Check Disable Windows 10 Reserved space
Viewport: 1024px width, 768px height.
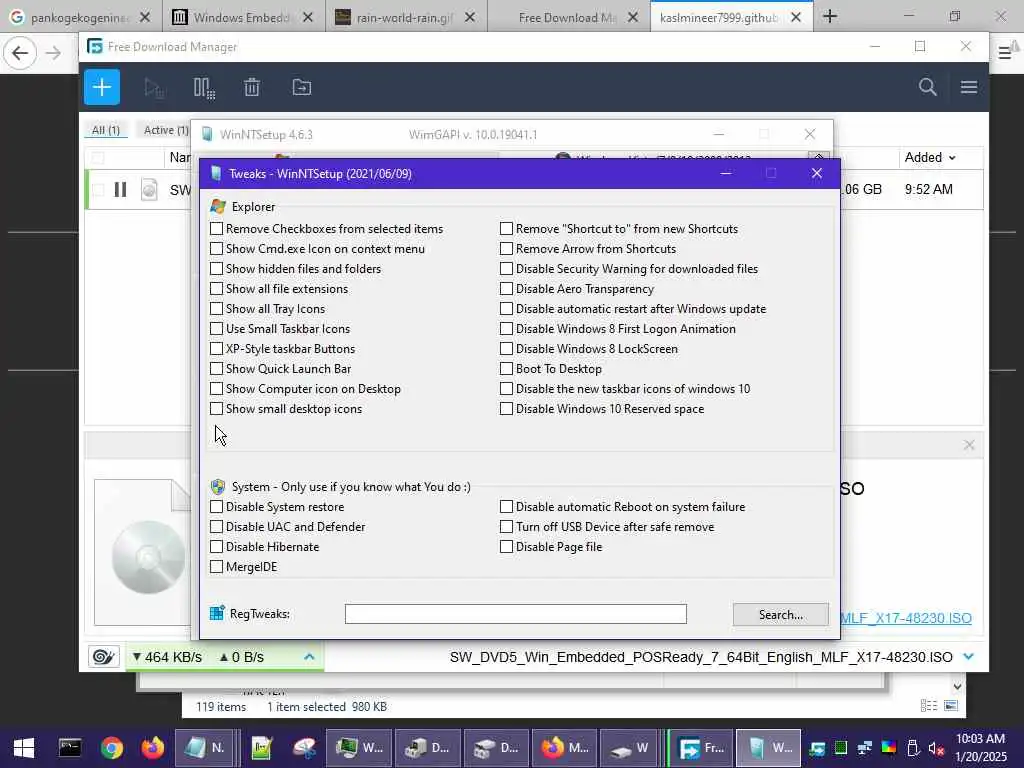(x=506, y=409)
